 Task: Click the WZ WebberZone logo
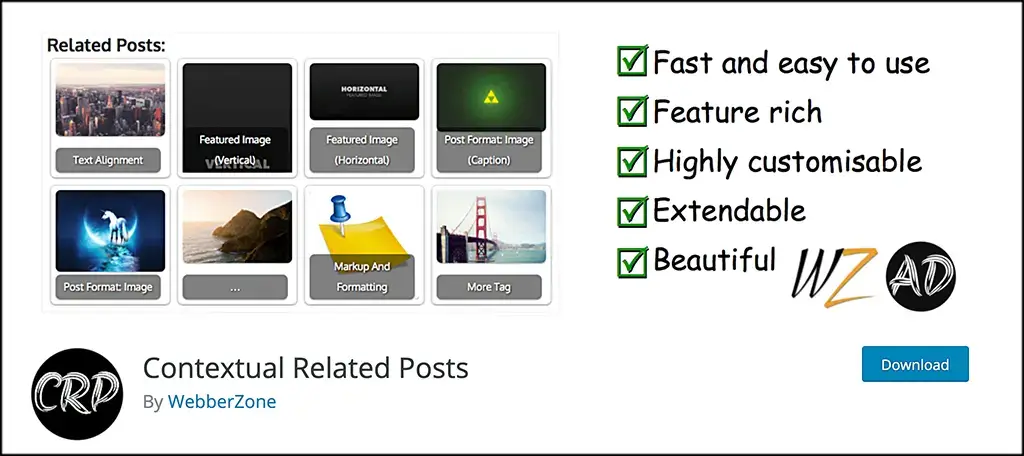(x=833, y=277)
